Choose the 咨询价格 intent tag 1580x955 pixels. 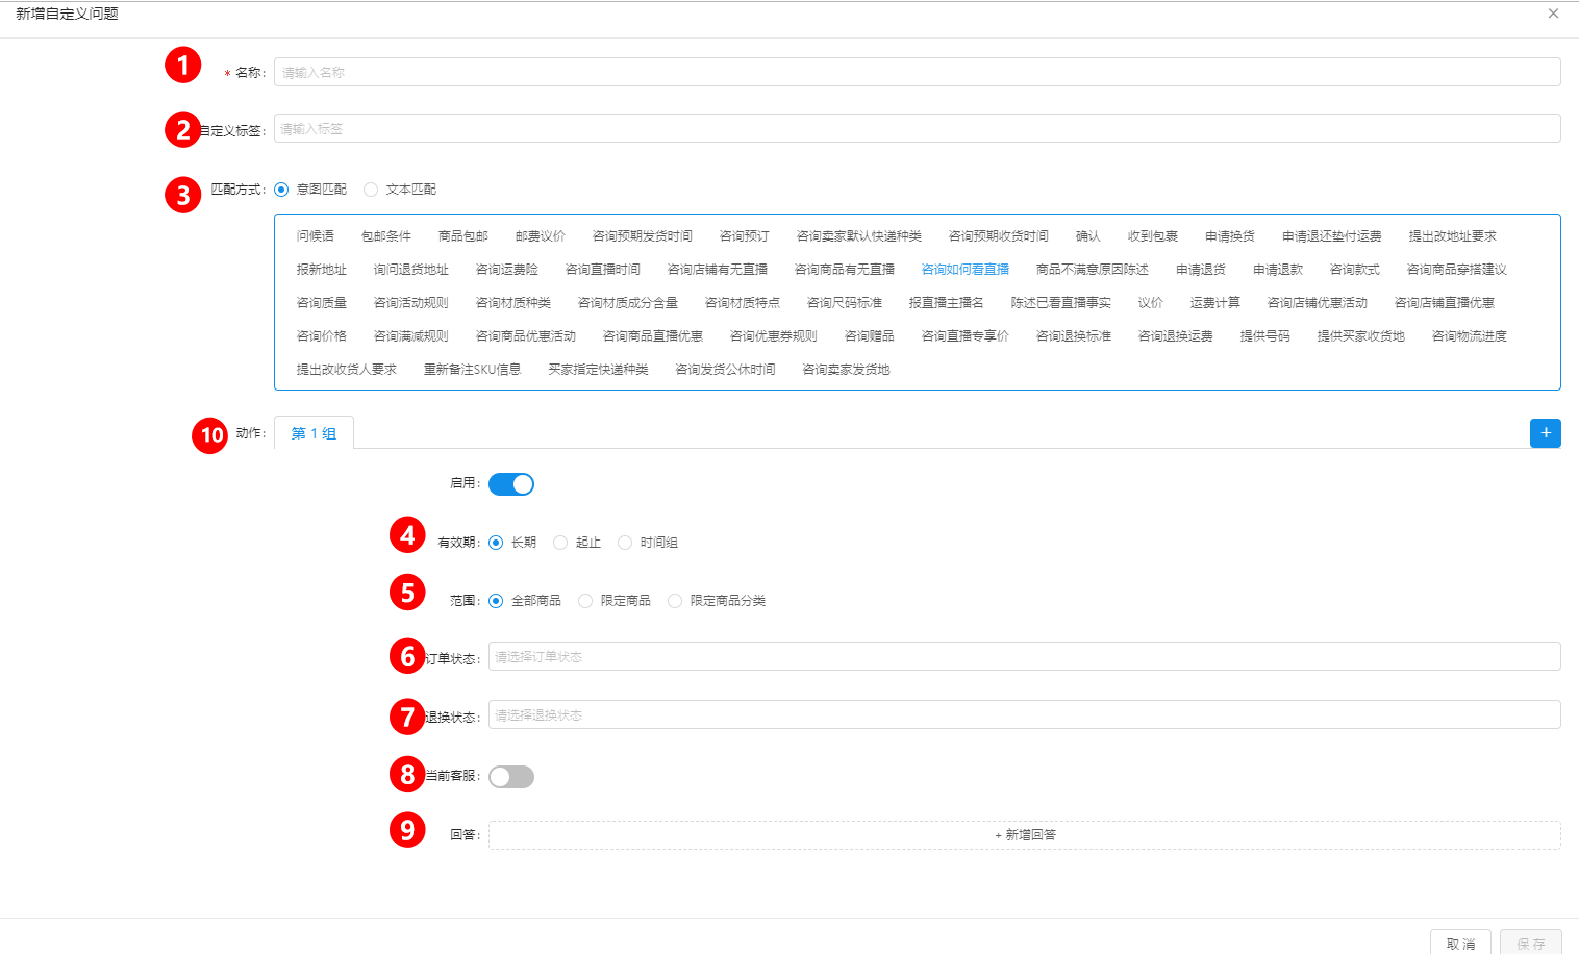coord(322,336)
